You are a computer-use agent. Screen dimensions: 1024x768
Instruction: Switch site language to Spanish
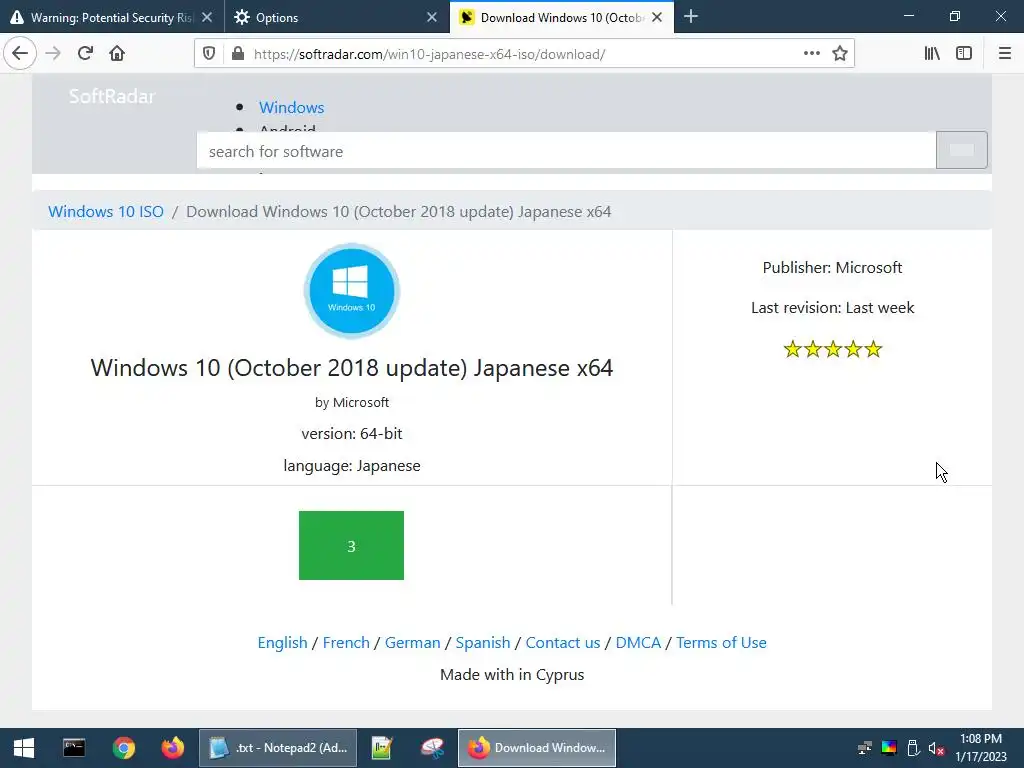[483, 643]
